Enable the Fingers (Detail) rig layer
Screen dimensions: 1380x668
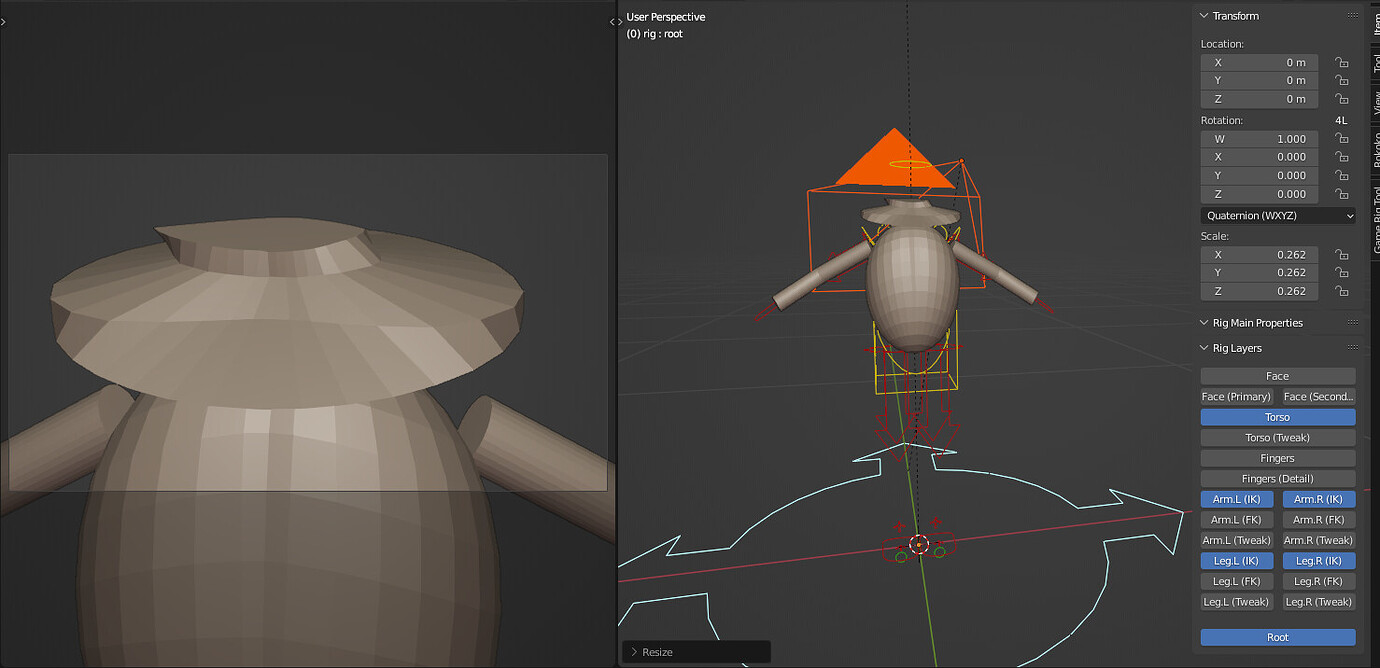pos(1278,479)
